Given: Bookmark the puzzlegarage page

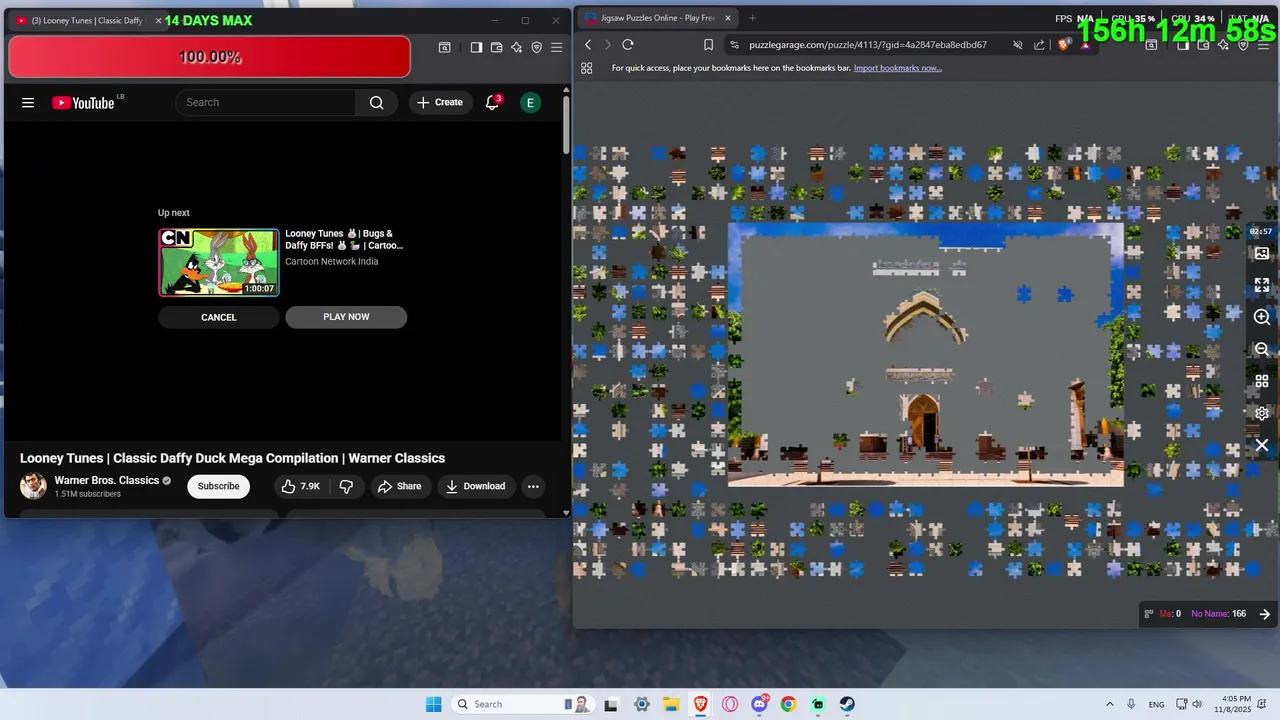Looking at the screenshot, I should pos(708,45).
